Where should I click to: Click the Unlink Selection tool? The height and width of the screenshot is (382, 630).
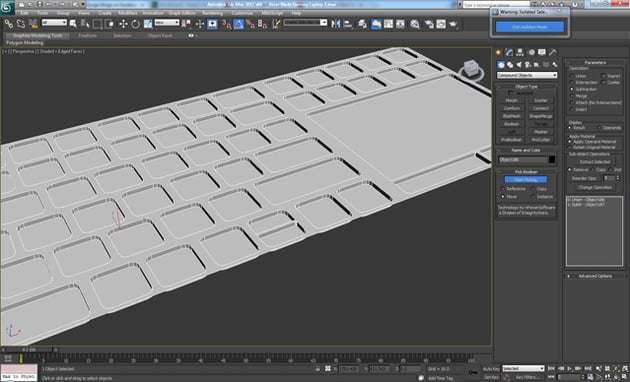[21, 24]
